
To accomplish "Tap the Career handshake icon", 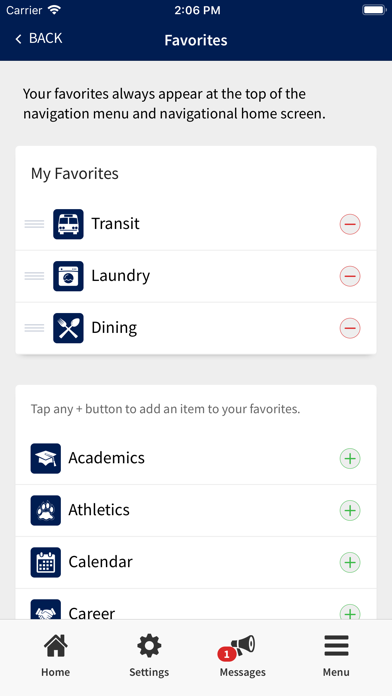I will (x=46, y=610).
